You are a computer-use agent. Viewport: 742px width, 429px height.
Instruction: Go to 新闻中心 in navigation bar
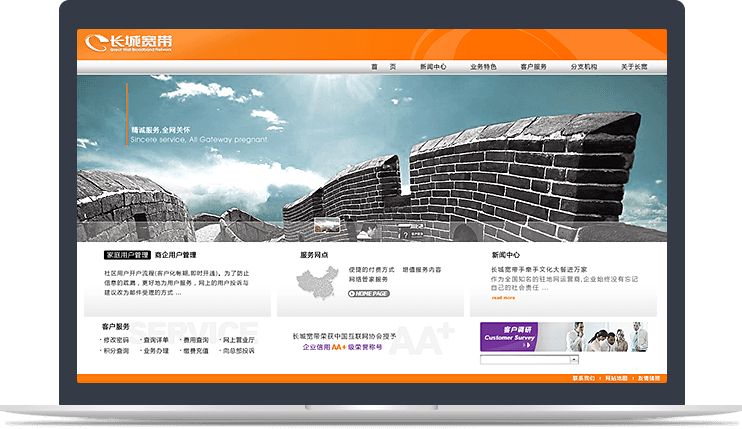(x=433, y=67)
